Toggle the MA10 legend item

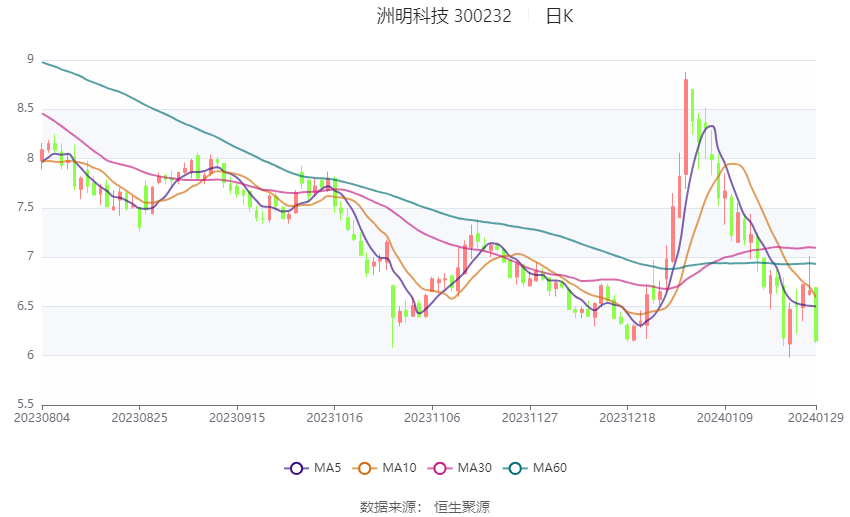pos(385,468)
